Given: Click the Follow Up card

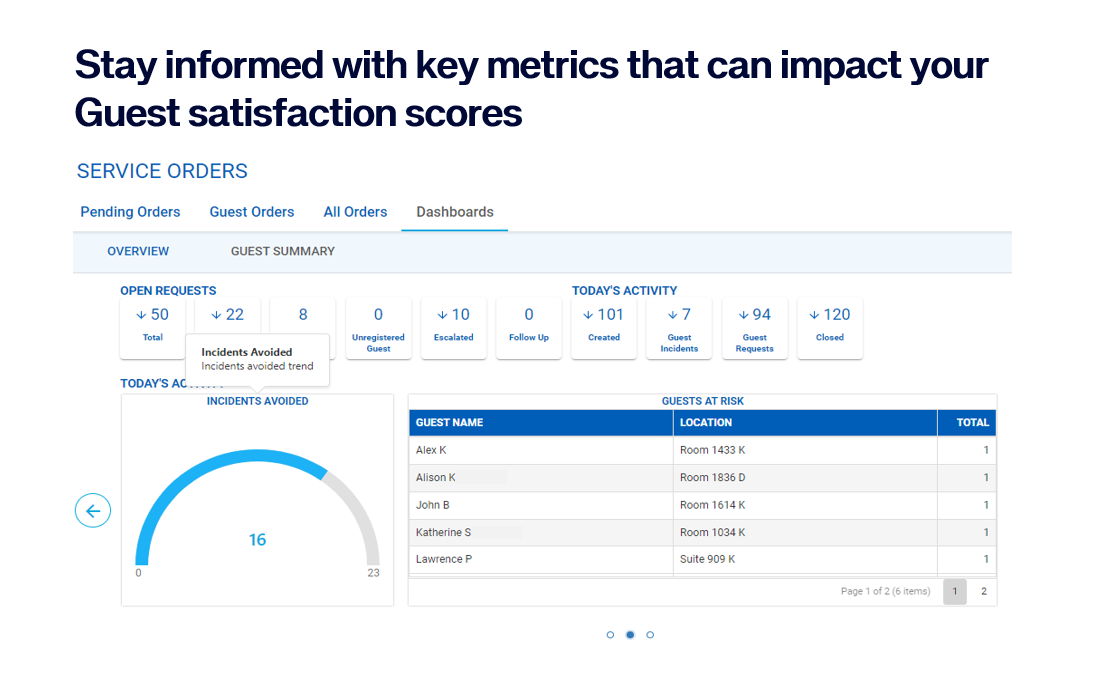Looking at the screenshot, I should [529, 328].
